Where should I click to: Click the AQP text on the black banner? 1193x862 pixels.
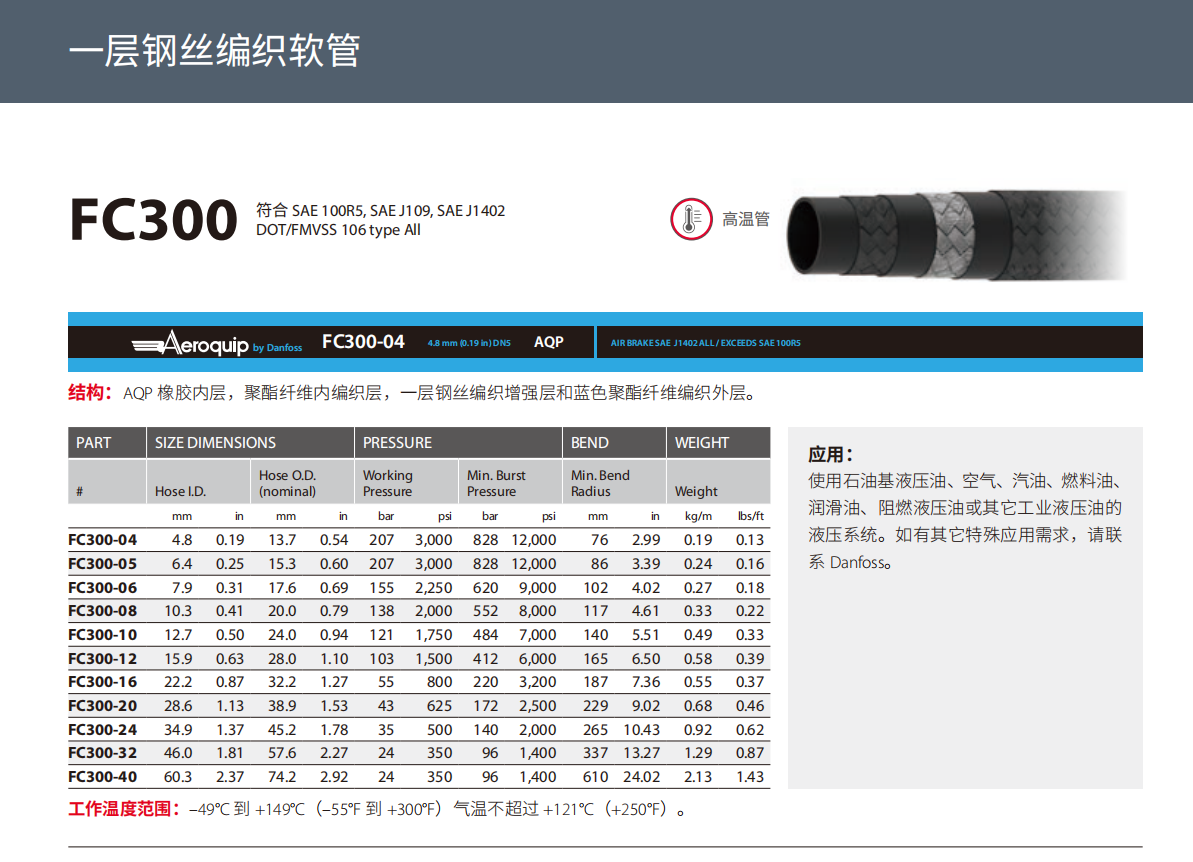pos(548,342)
